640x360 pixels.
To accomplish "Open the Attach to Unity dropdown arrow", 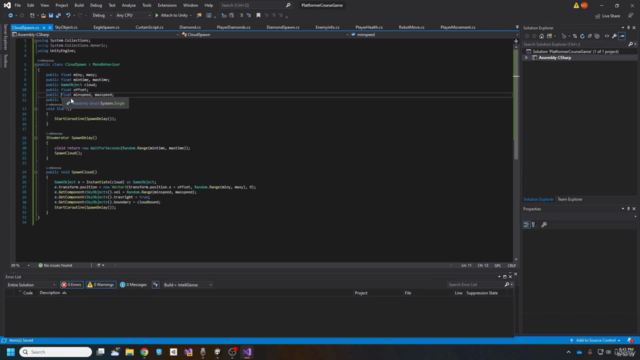I will tap(191, 16).
